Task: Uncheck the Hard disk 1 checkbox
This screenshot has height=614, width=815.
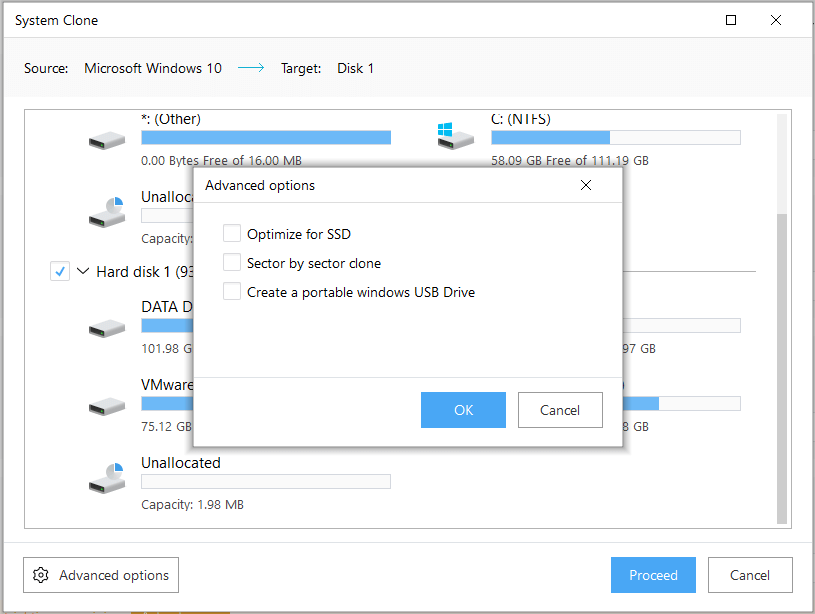Action: click(x=60, y=271)
